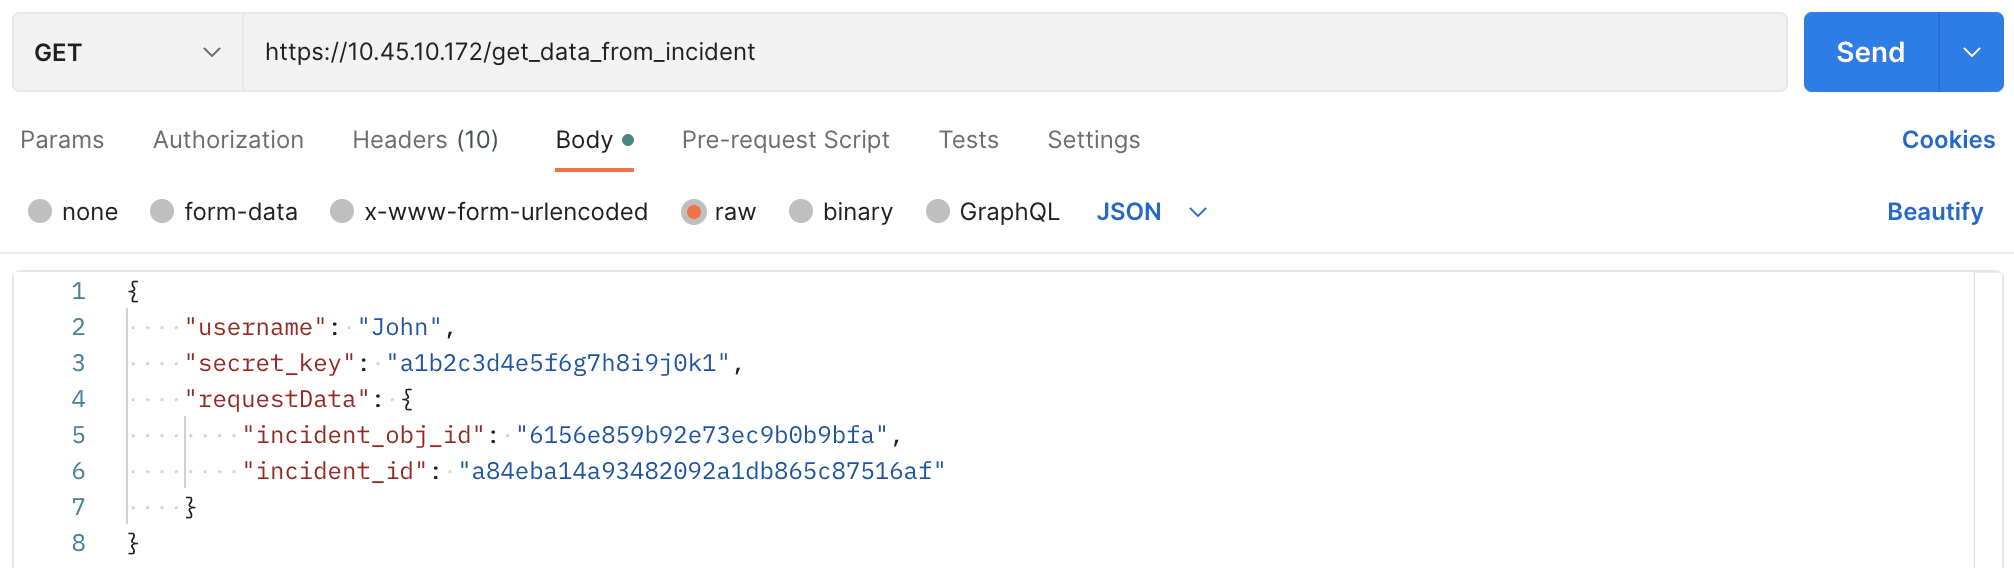Switch to the Tests tab

click(968, 140)
